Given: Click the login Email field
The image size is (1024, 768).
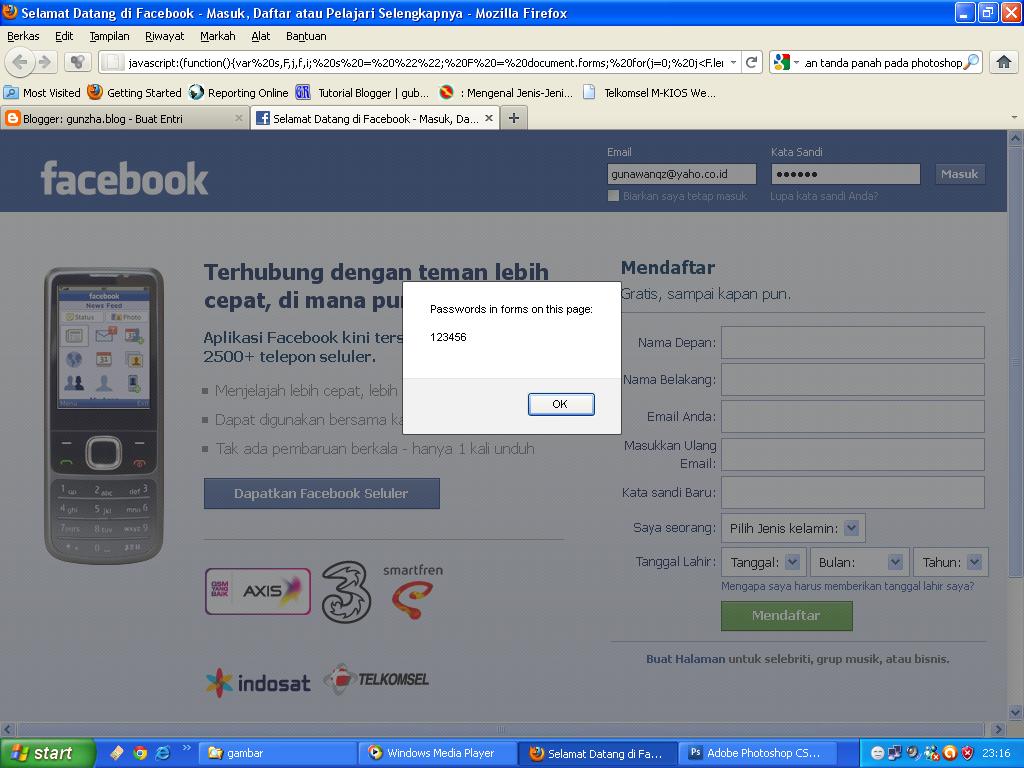Looking at the screenshot, I should (x=682, y=174).
